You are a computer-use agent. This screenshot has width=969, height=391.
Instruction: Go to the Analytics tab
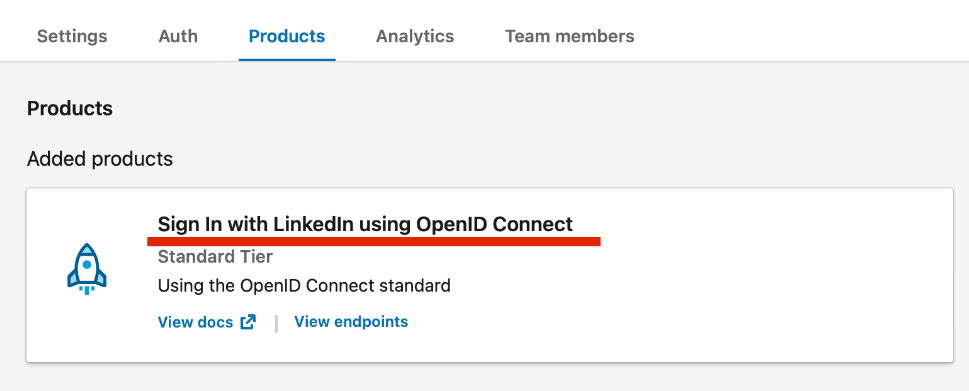point(415,36)
